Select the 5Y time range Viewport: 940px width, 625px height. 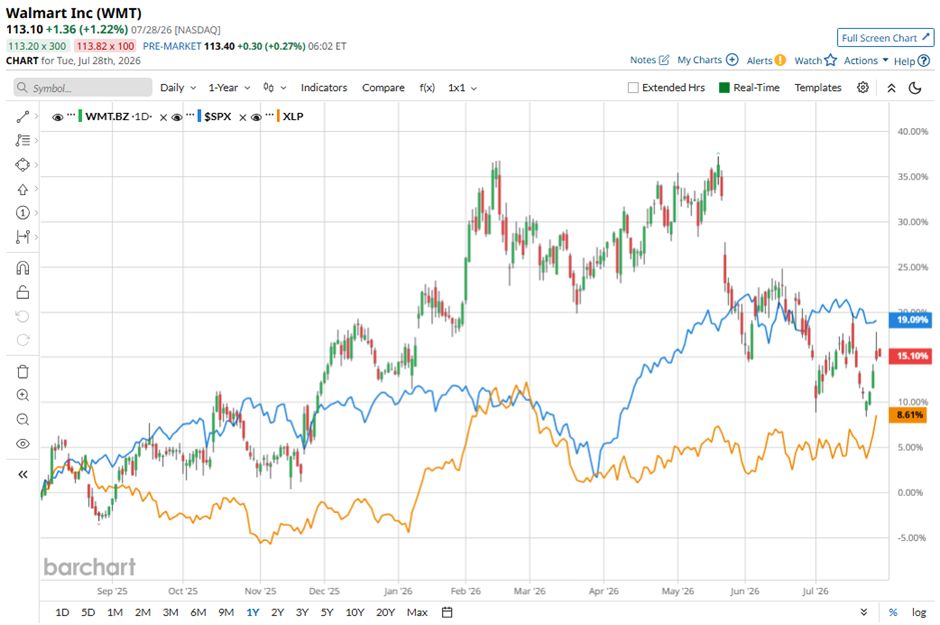click(x=327, y=612)
